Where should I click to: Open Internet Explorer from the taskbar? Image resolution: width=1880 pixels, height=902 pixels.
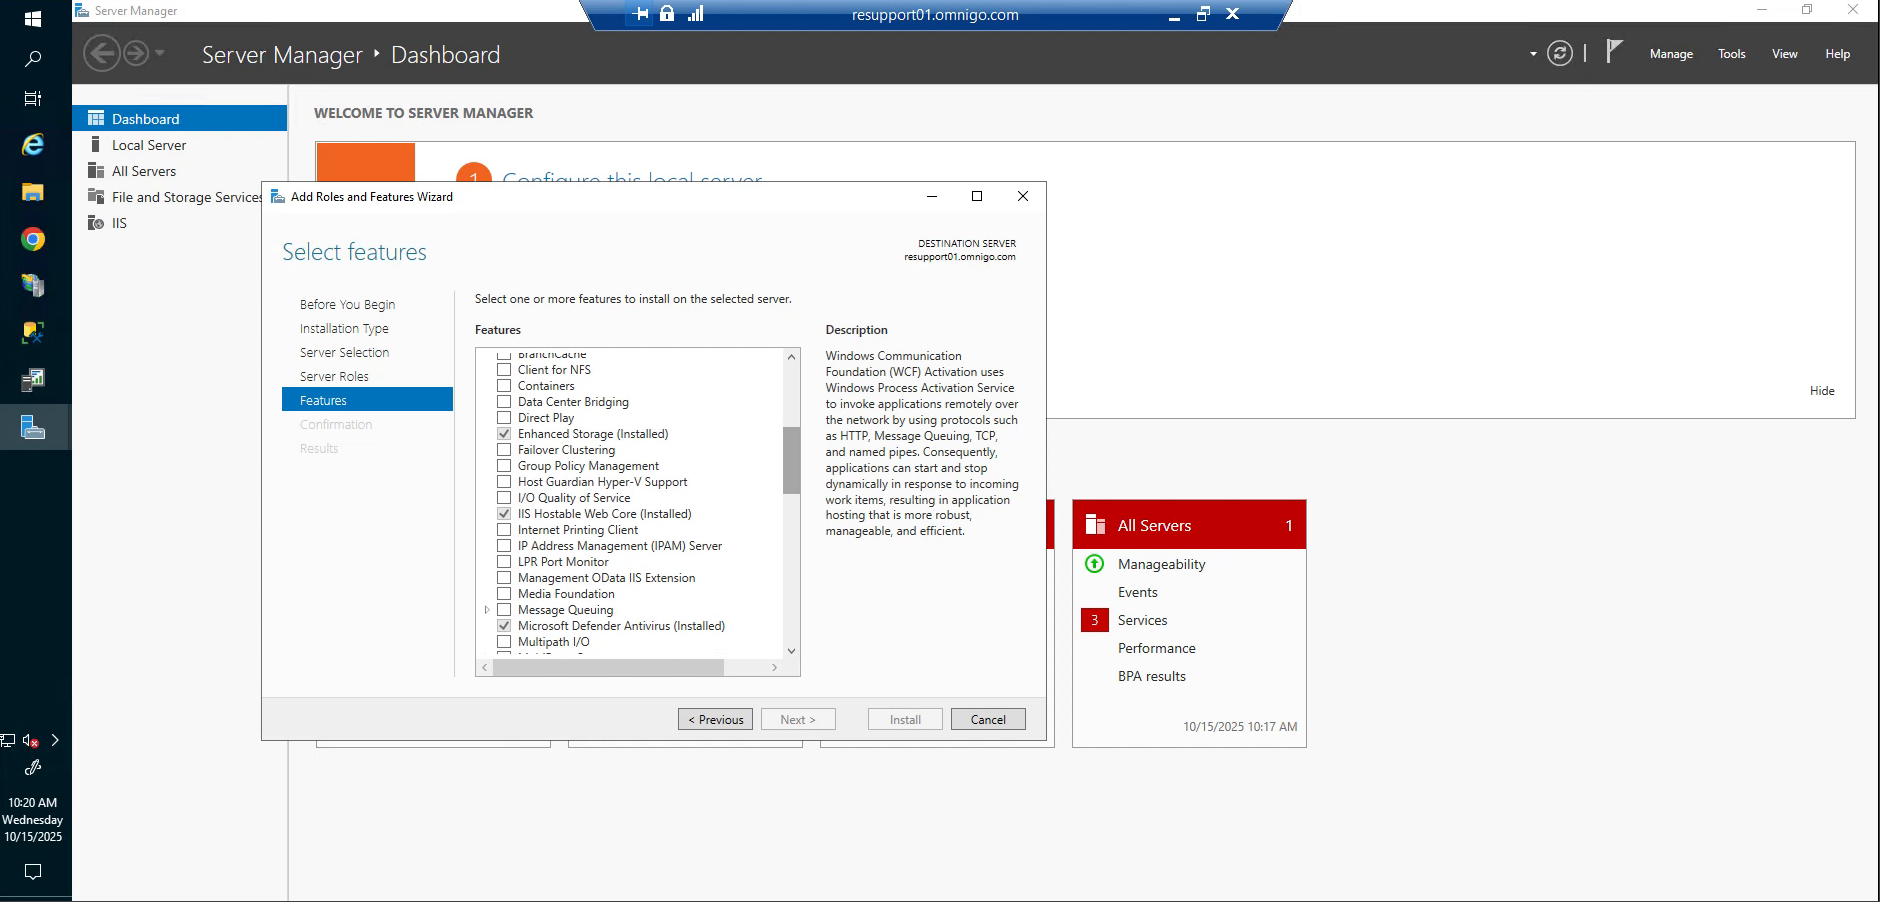coord(33,144)
